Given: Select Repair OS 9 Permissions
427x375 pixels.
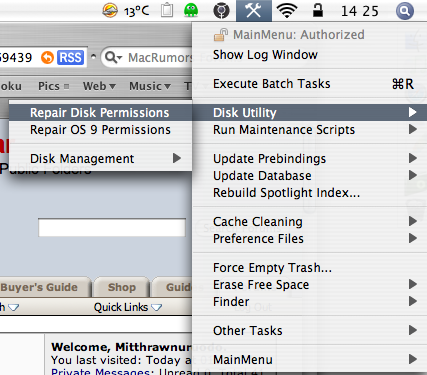Looking at the screenshot, I should 100,130.
